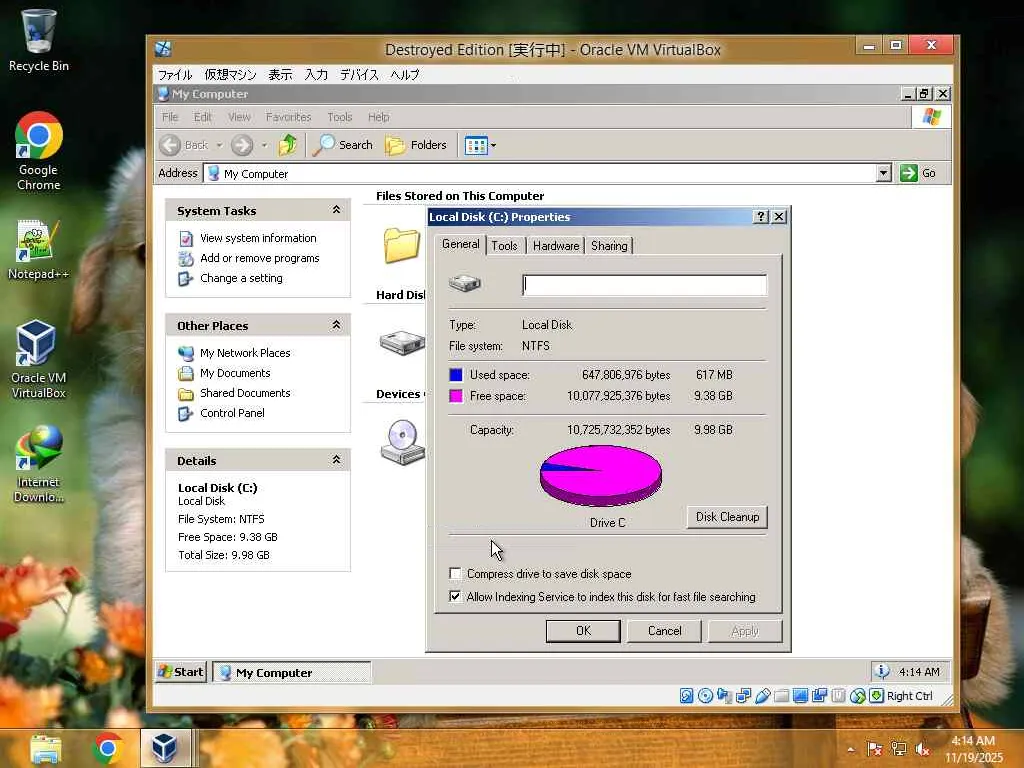Viewport: 1024px width, 768px height.
Task: Open the Views icon in explorer toolbar
Action: point(476,145)
